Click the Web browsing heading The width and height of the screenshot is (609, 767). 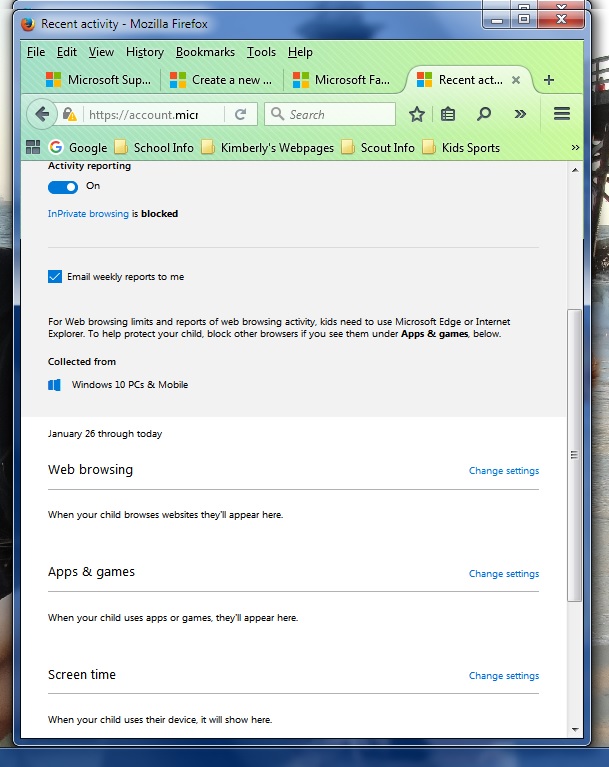(90, 470)
